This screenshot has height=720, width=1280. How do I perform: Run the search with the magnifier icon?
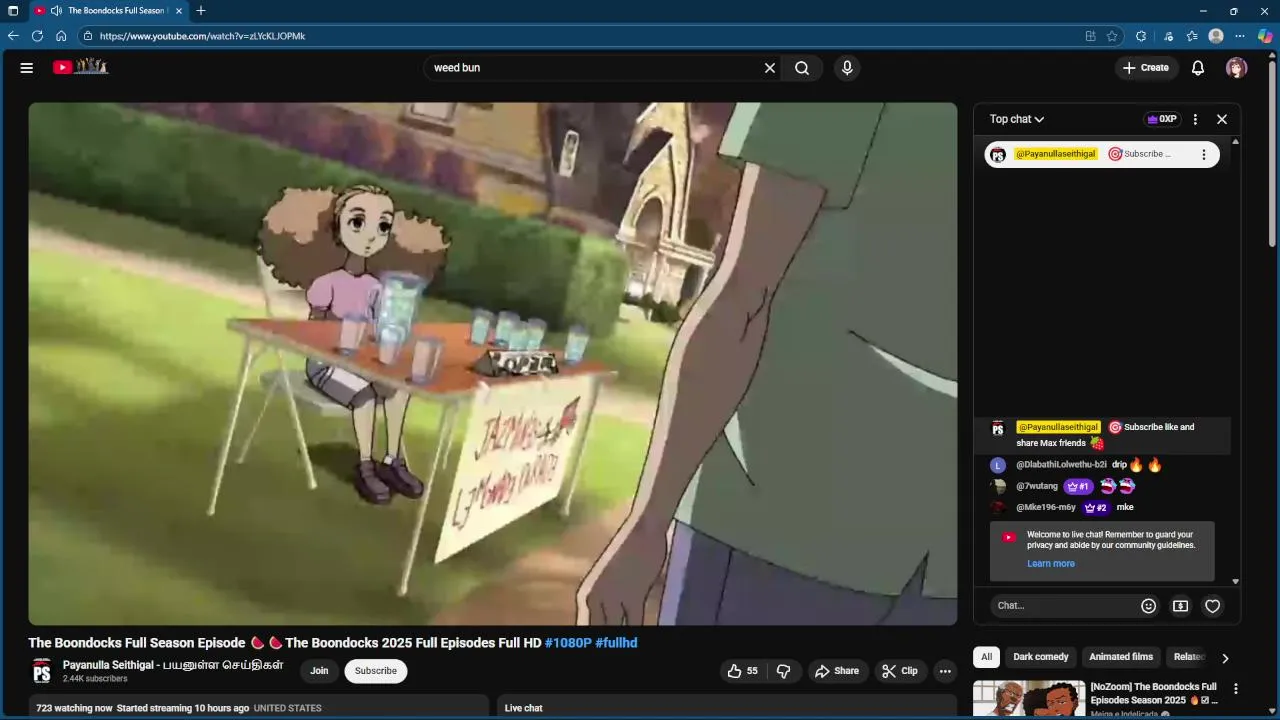802,68
